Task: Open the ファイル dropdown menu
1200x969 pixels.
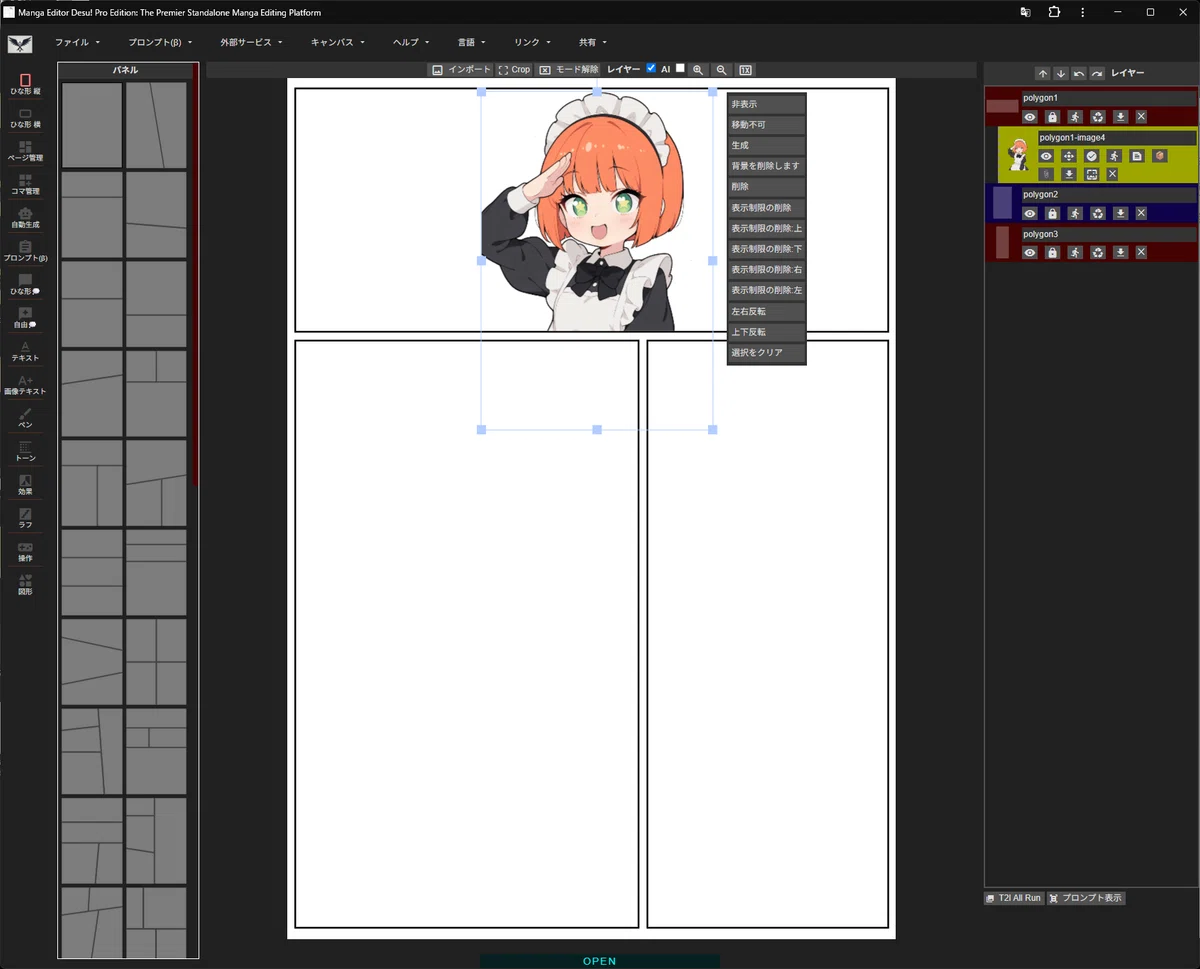Action: 78,43
